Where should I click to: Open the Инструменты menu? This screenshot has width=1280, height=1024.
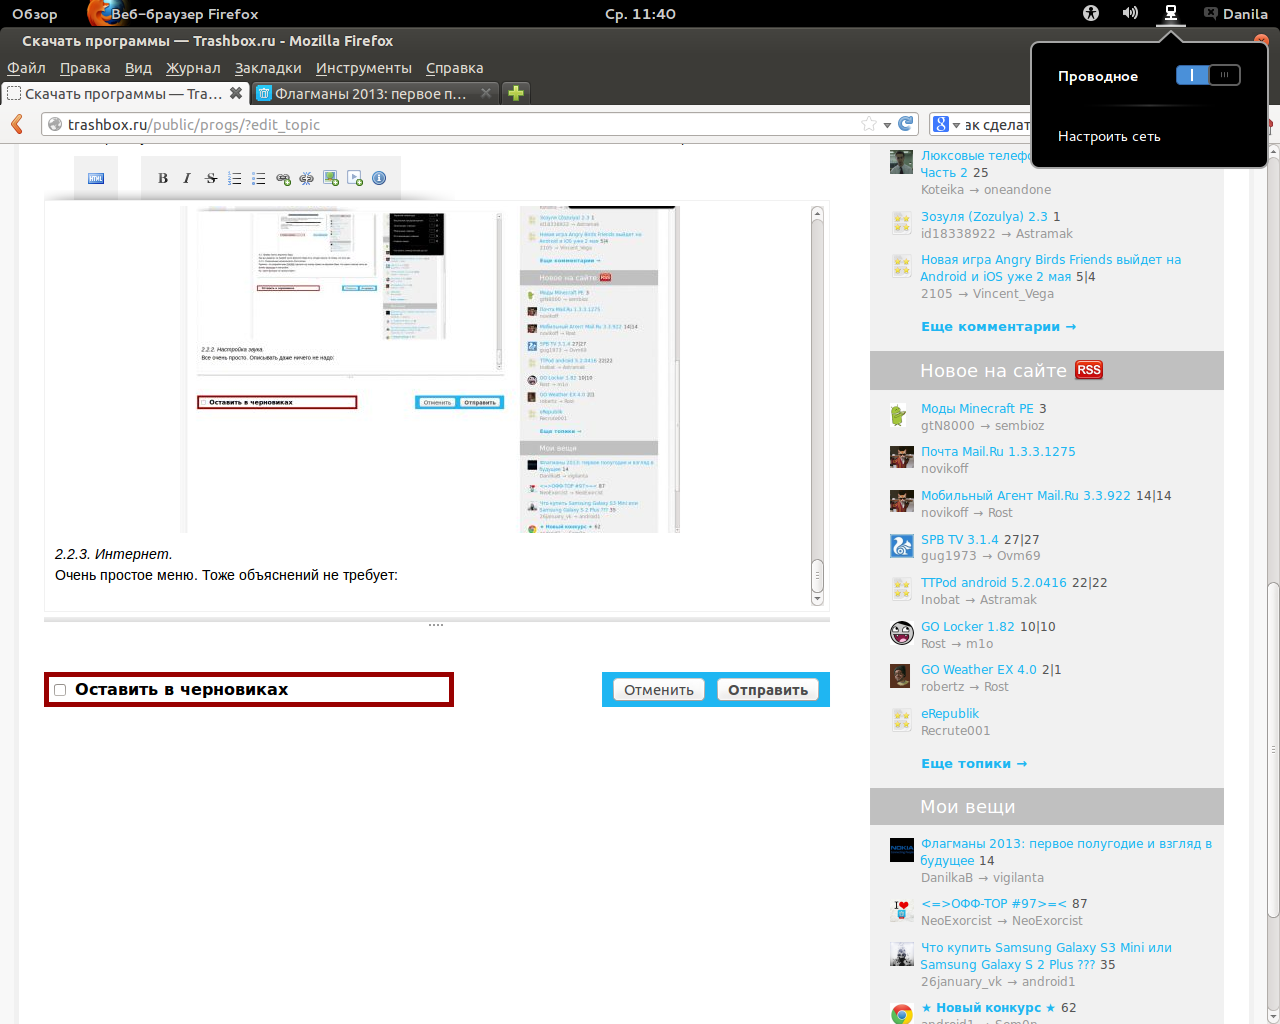364,68
